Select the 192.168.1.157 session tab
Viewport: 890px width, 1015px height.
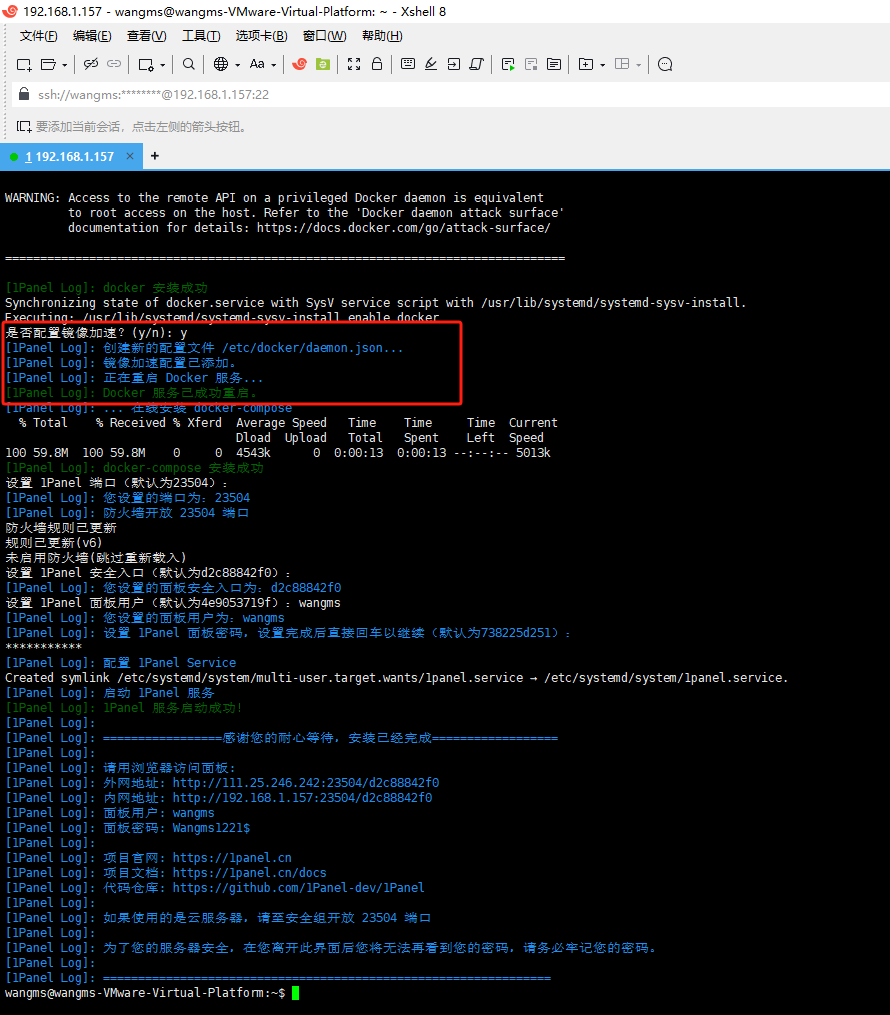pyautogui.click(x=70, y=157)
